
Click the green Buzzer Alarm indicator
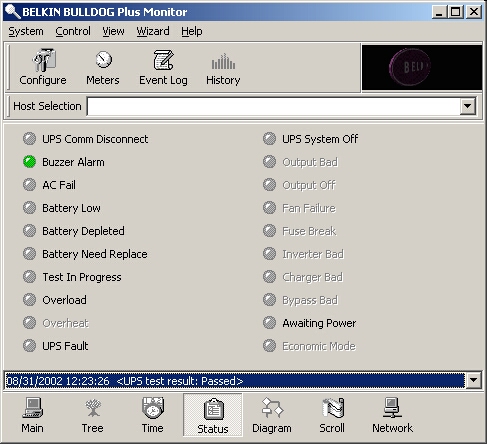tap(29, 162)
